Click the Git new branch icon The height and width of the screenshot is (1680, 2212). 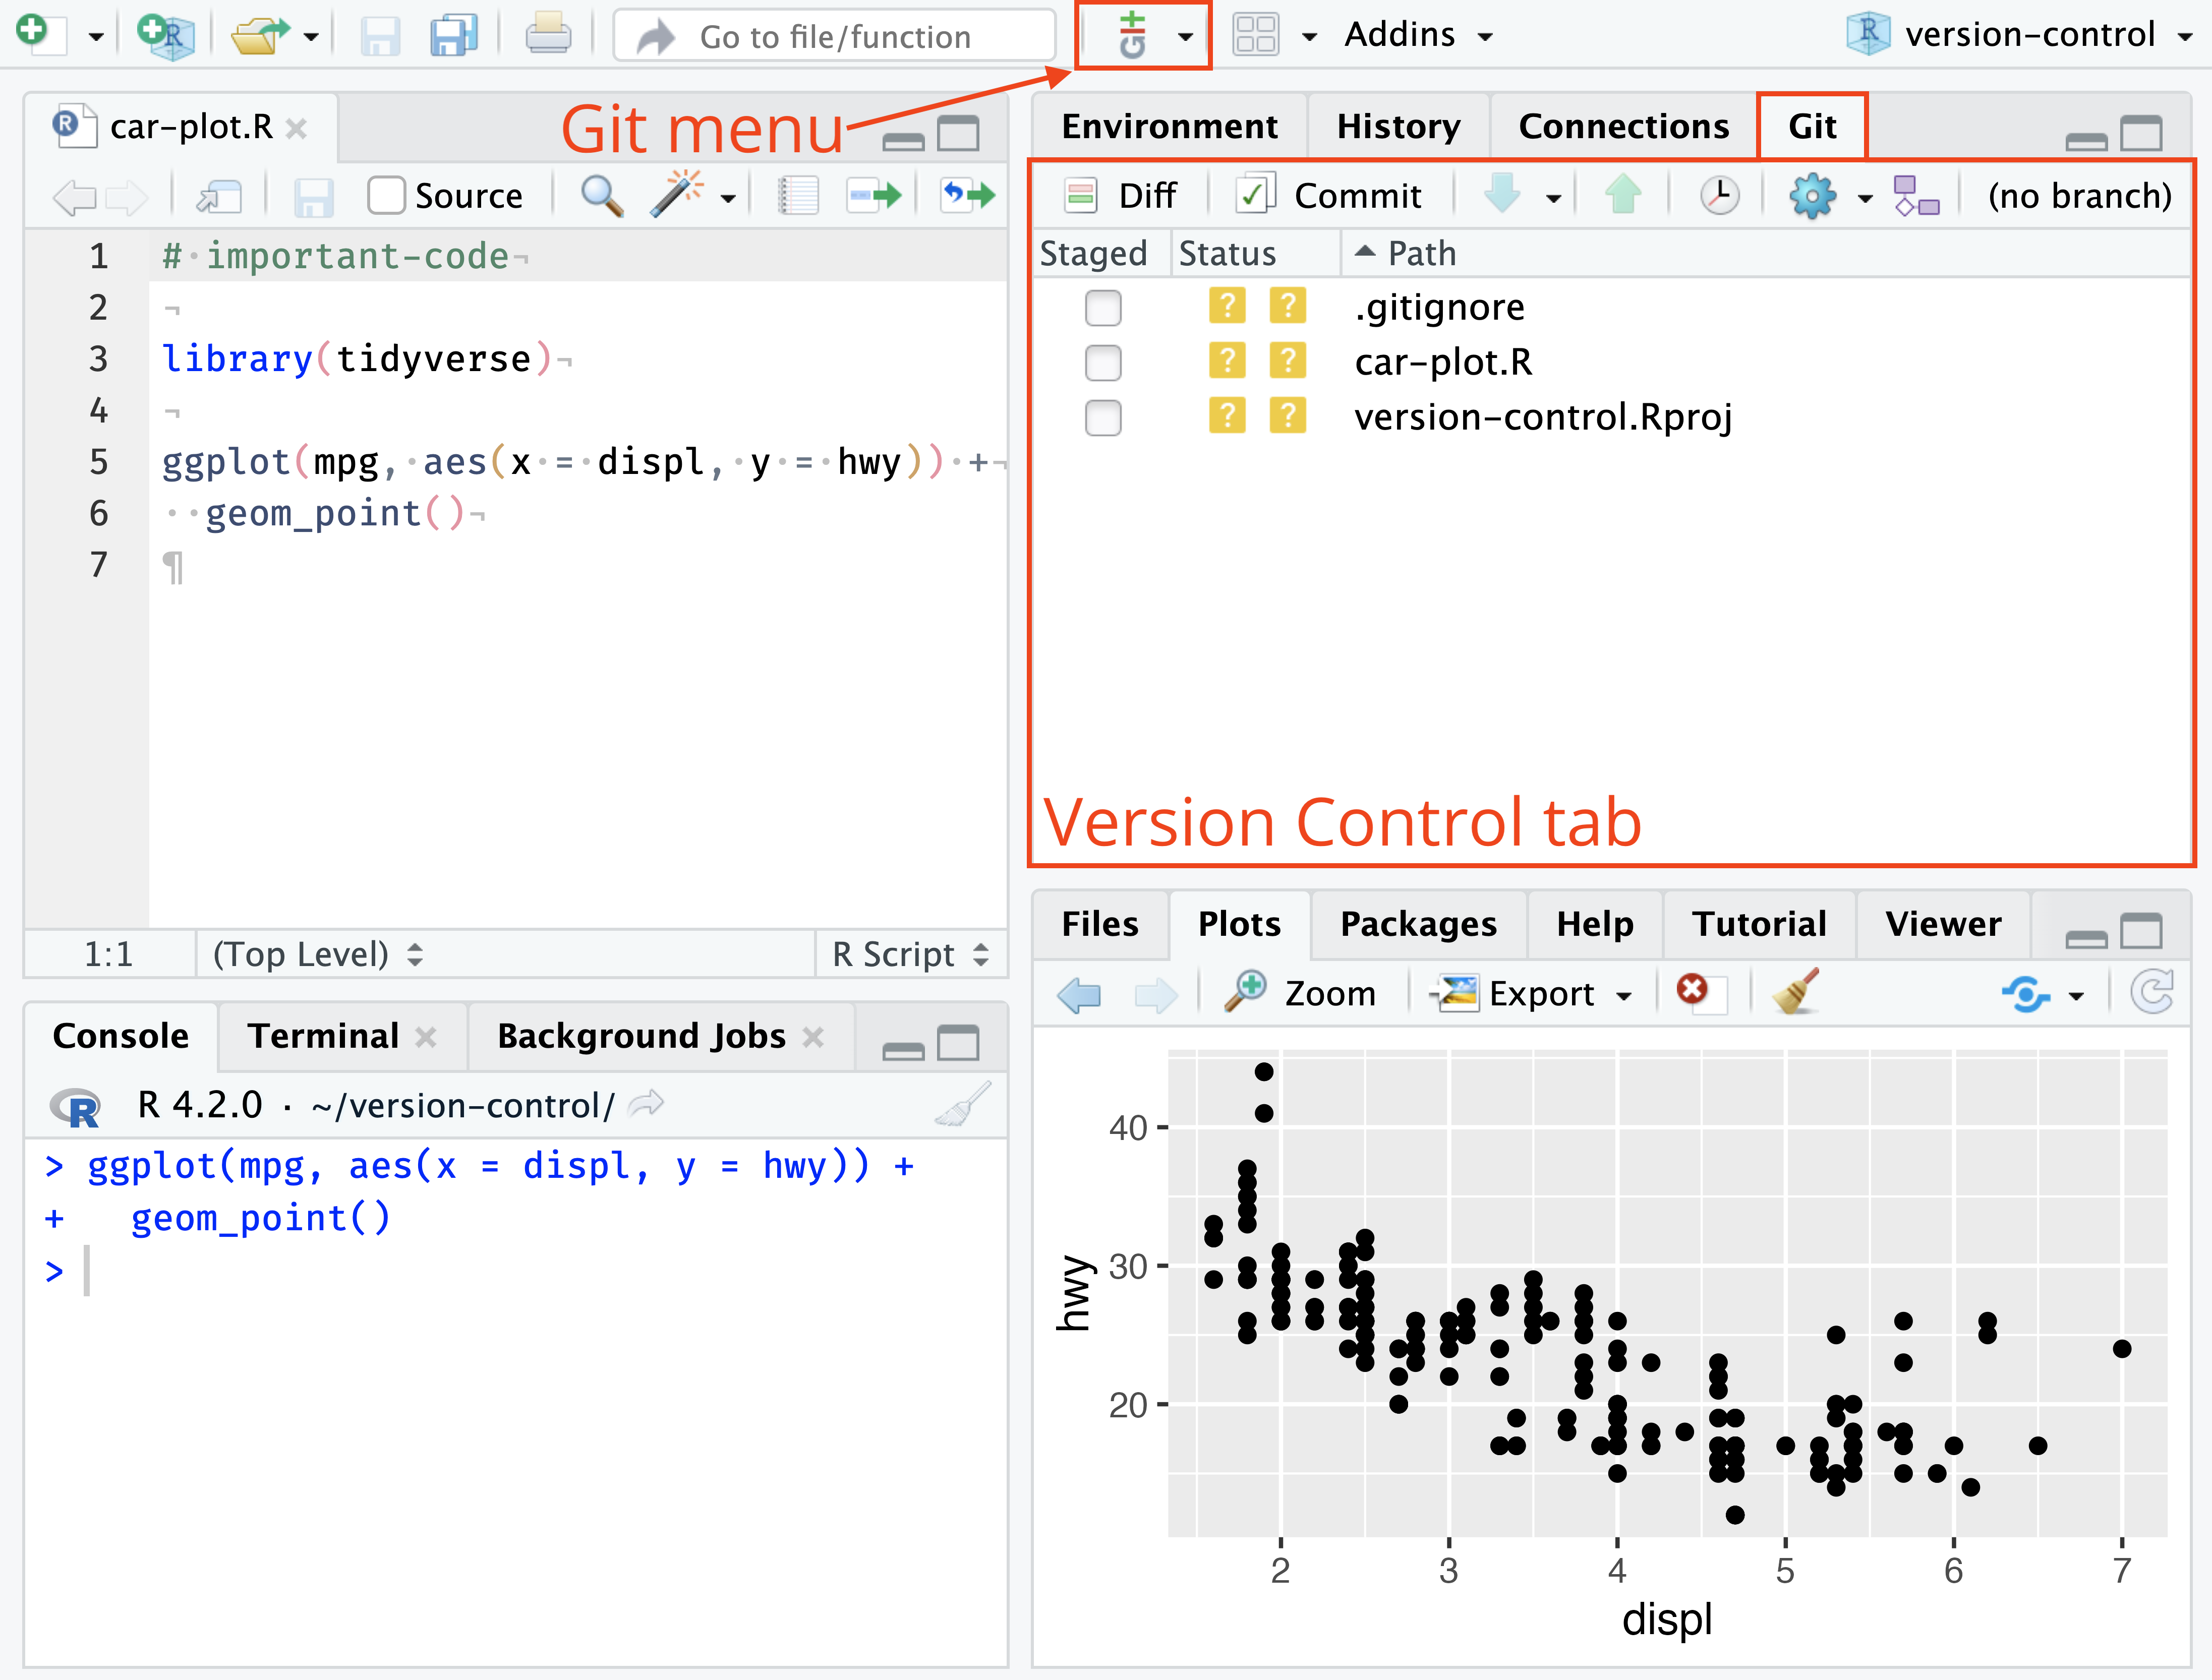(x=1915, y=195)
